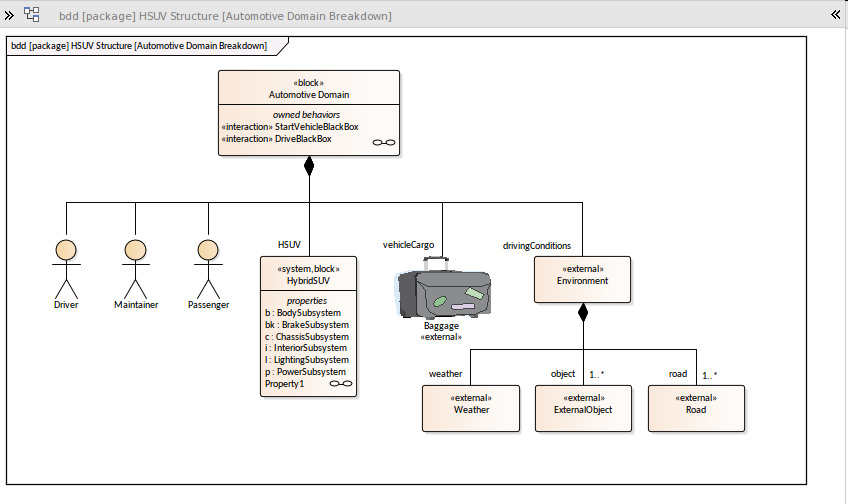Expand the left panel with double chevron

tap(9, 15)
